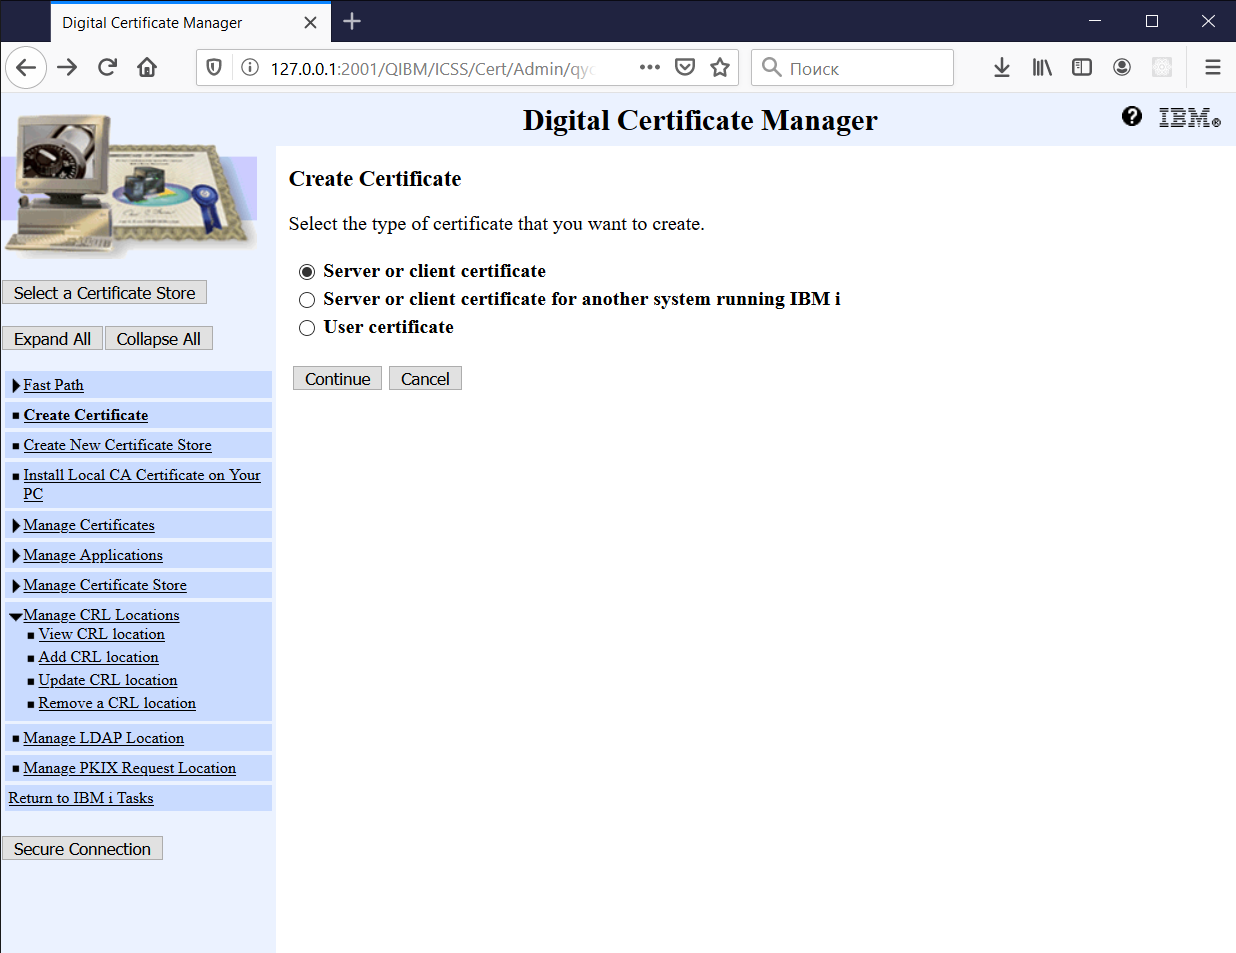
Task: Click the IBM logo
Action: (x=1189, y=118)
